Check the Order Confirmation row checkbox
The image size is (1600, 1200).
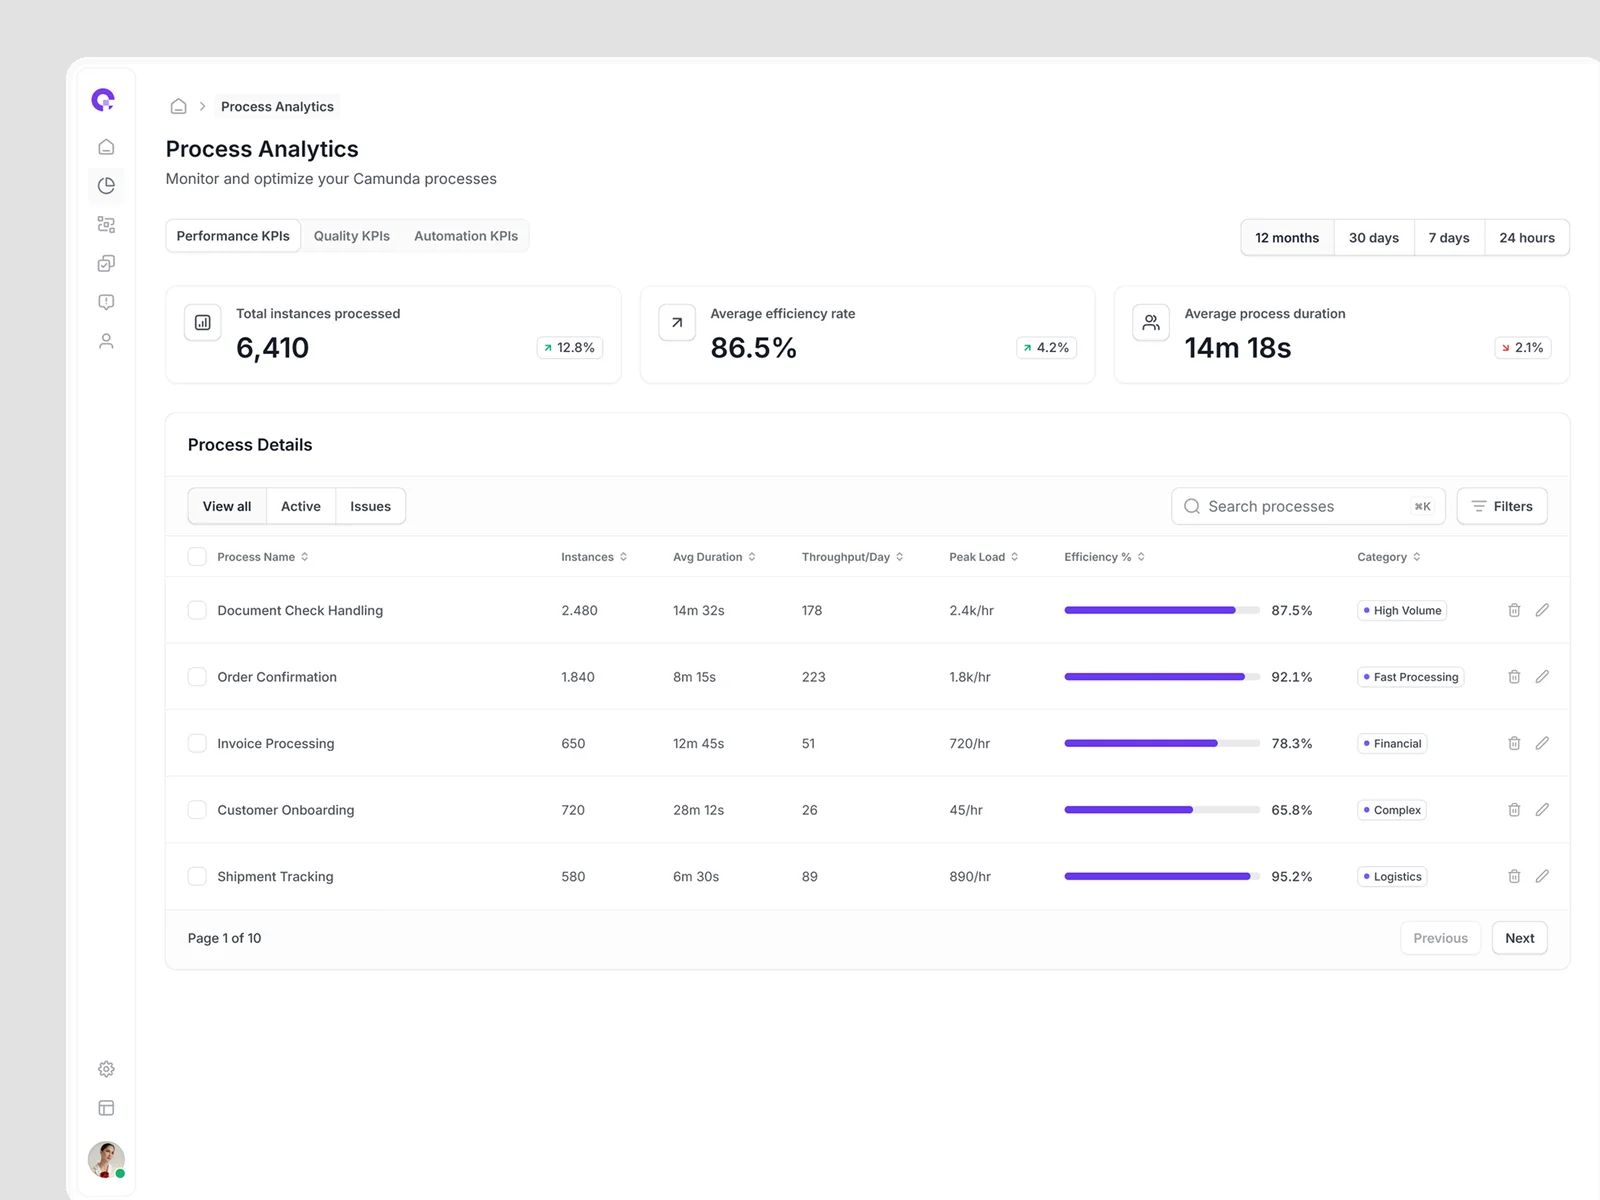pos(197,677)
